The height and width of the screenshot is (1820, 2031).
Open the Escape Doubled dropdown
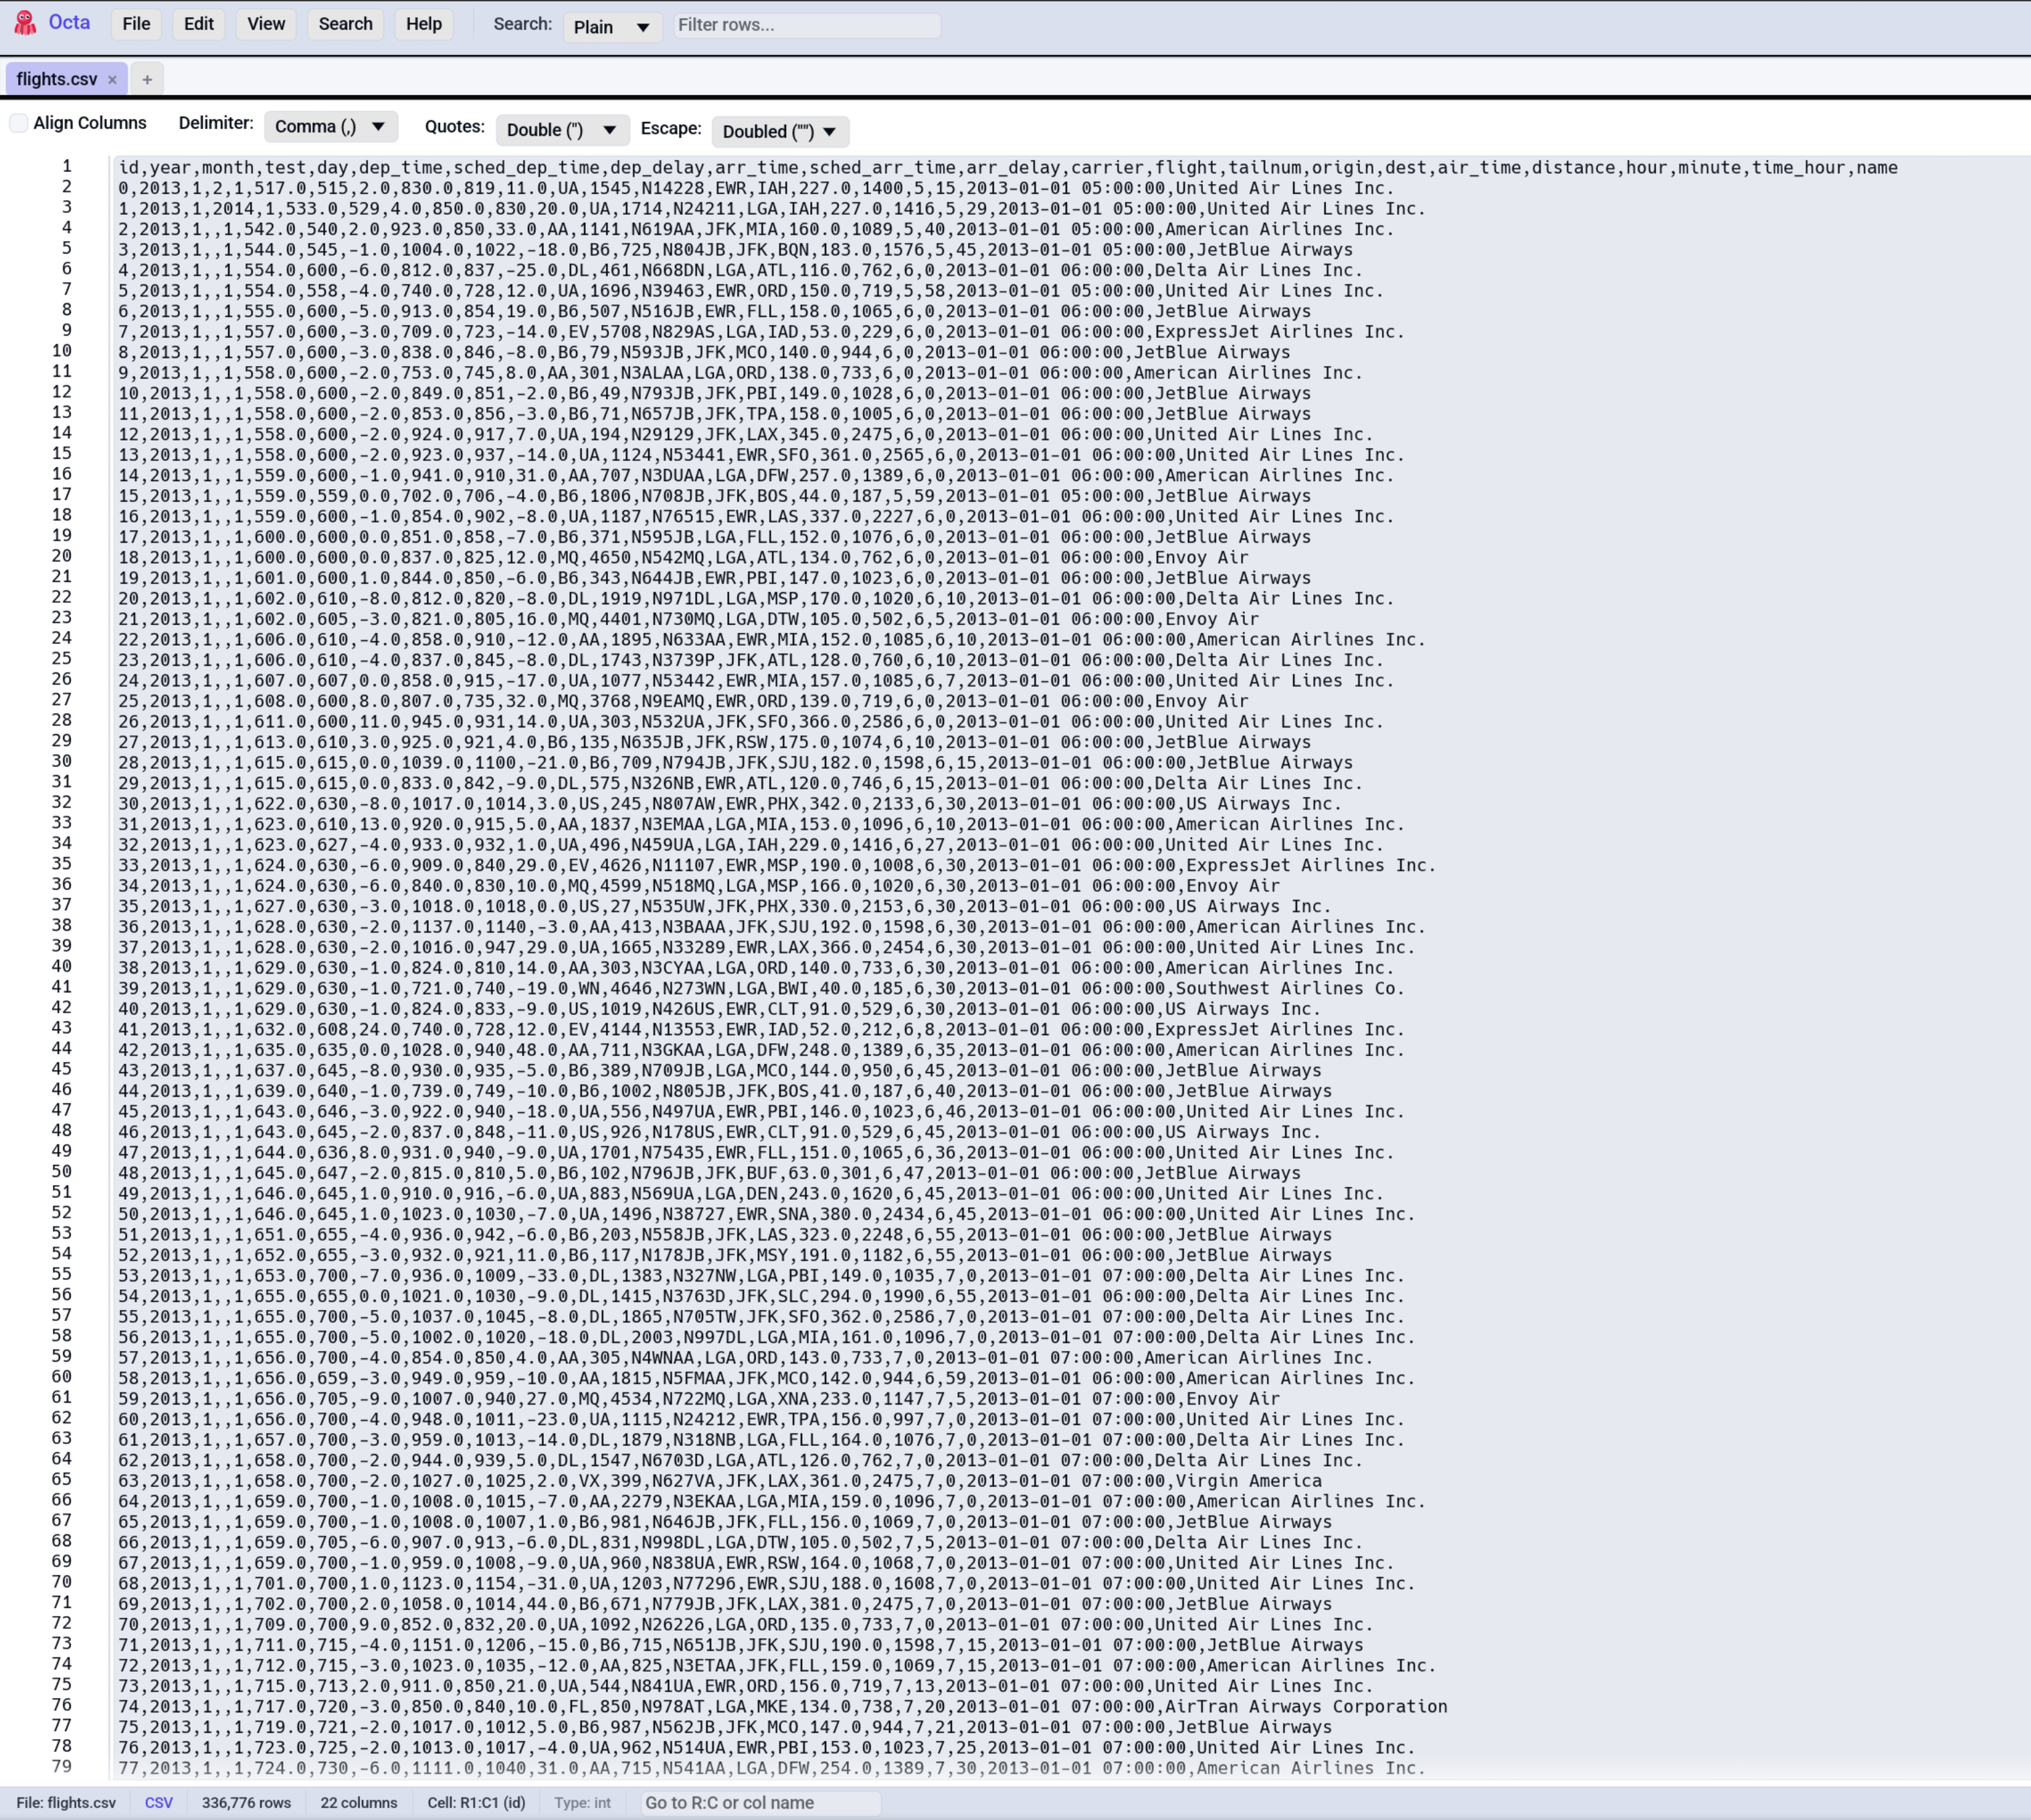coord(780,132)
